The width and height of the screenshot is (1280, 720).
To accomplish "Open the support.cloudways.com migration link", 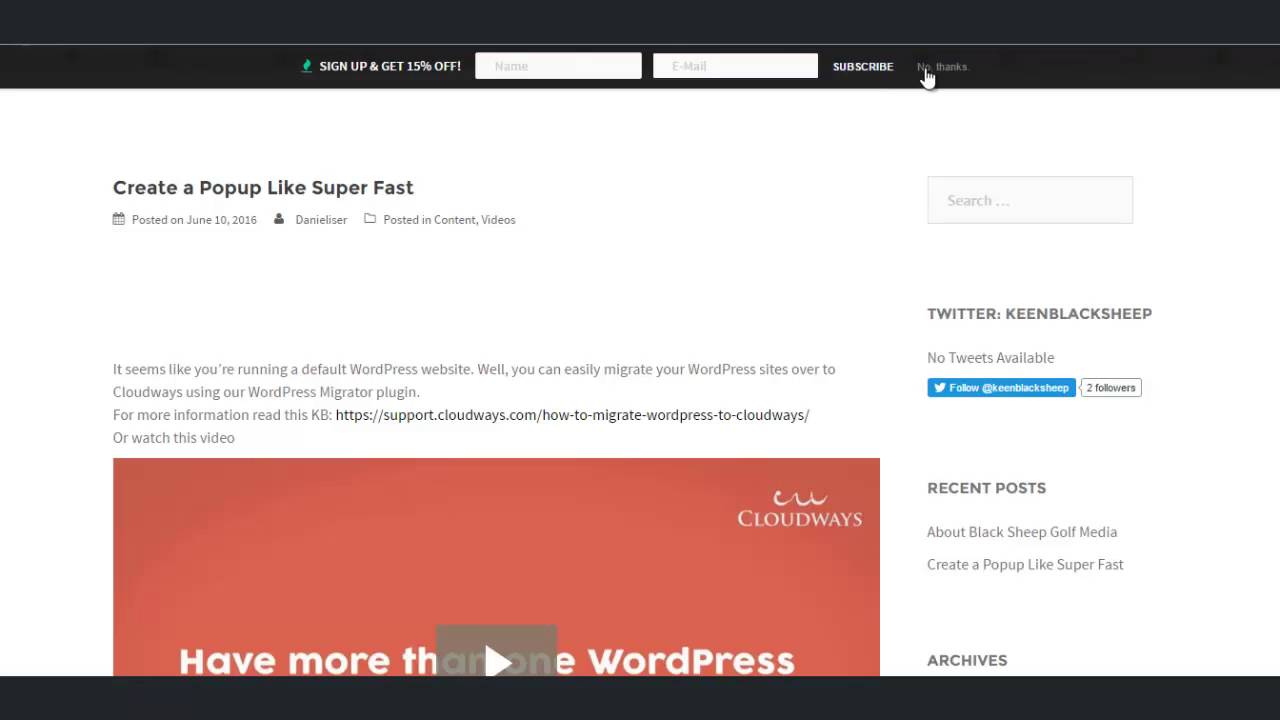I will [x=572, y=414].
